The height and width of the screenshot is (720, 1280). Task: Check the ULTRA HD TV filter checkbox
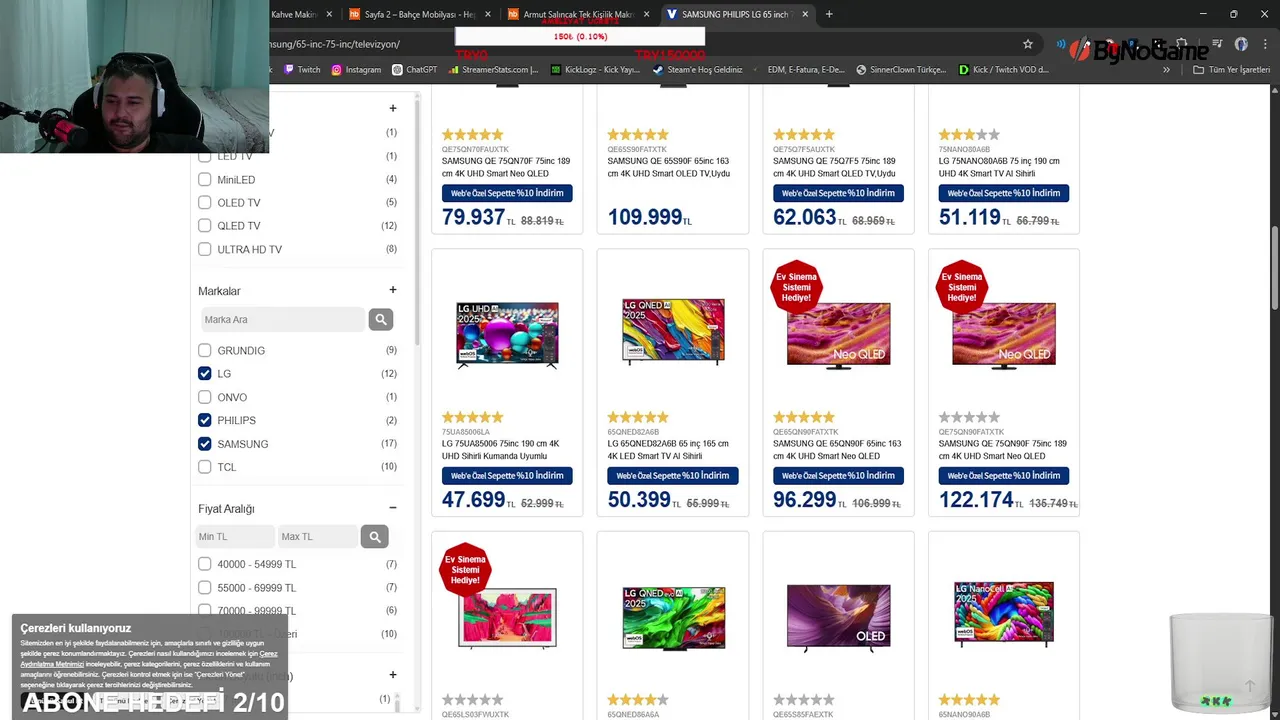point(204,249)
